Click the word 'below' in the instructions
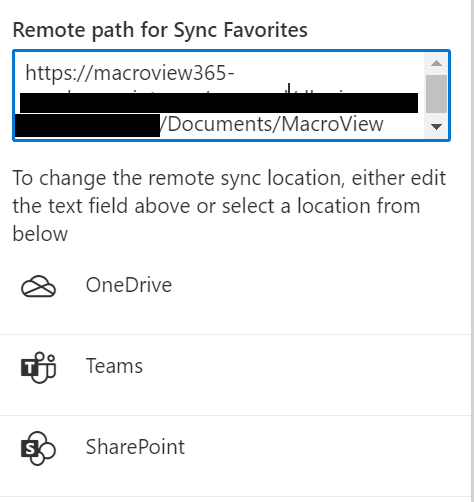 (40, 234)
